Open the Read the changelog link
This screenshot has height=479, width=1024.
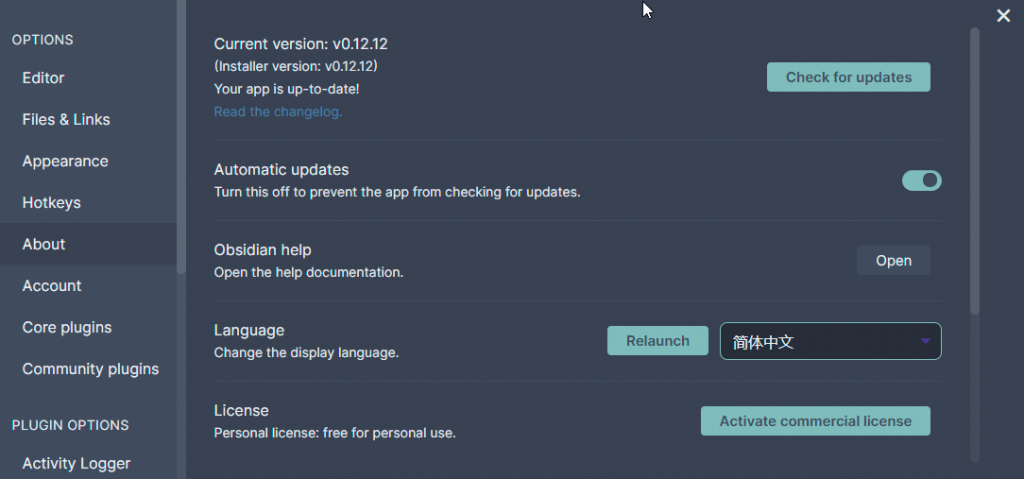point(278,112)
